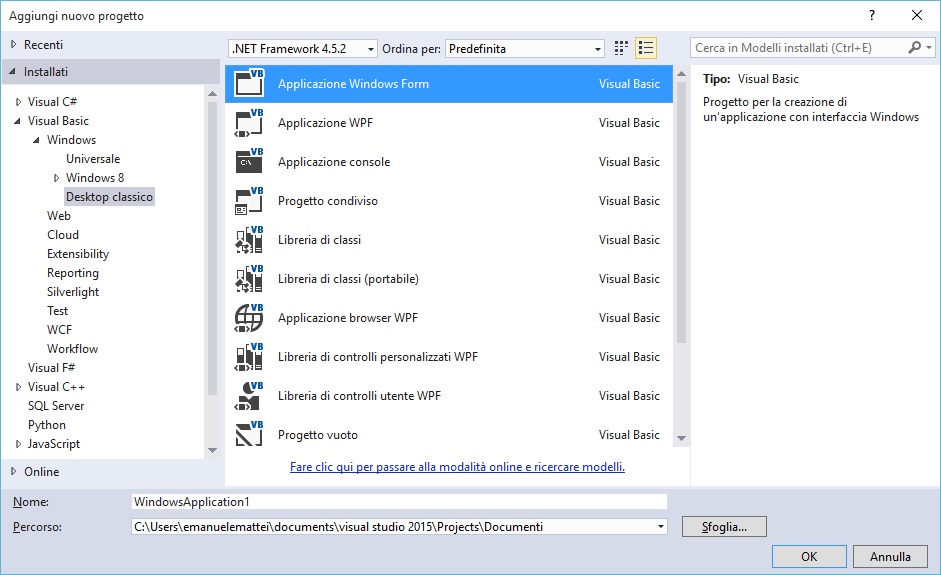Select the Progetto condiviso template icon
The height and width of the screenshot is (575, 941).
click(x=249, y=200)
